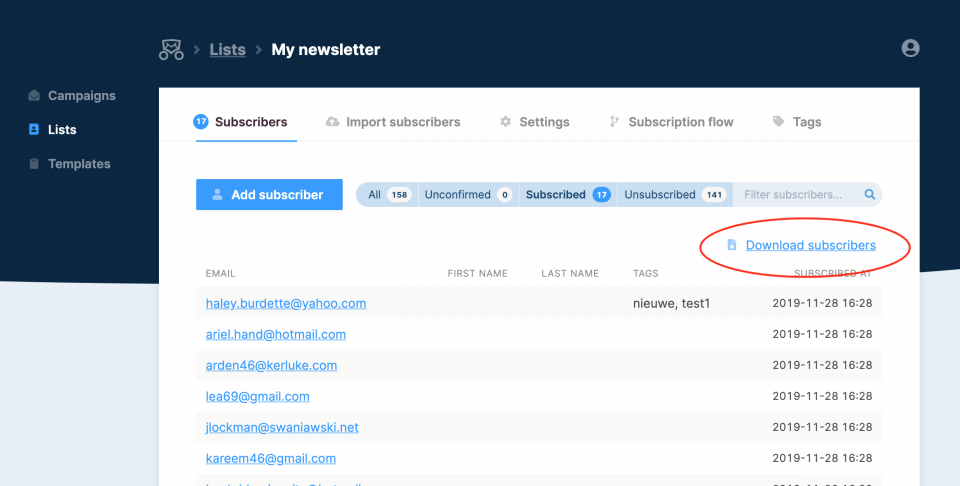This screenshot has height=486, width=960.
Task: Click the Add subscriber button
Action: pyautogui.click(x=269, y=195)
